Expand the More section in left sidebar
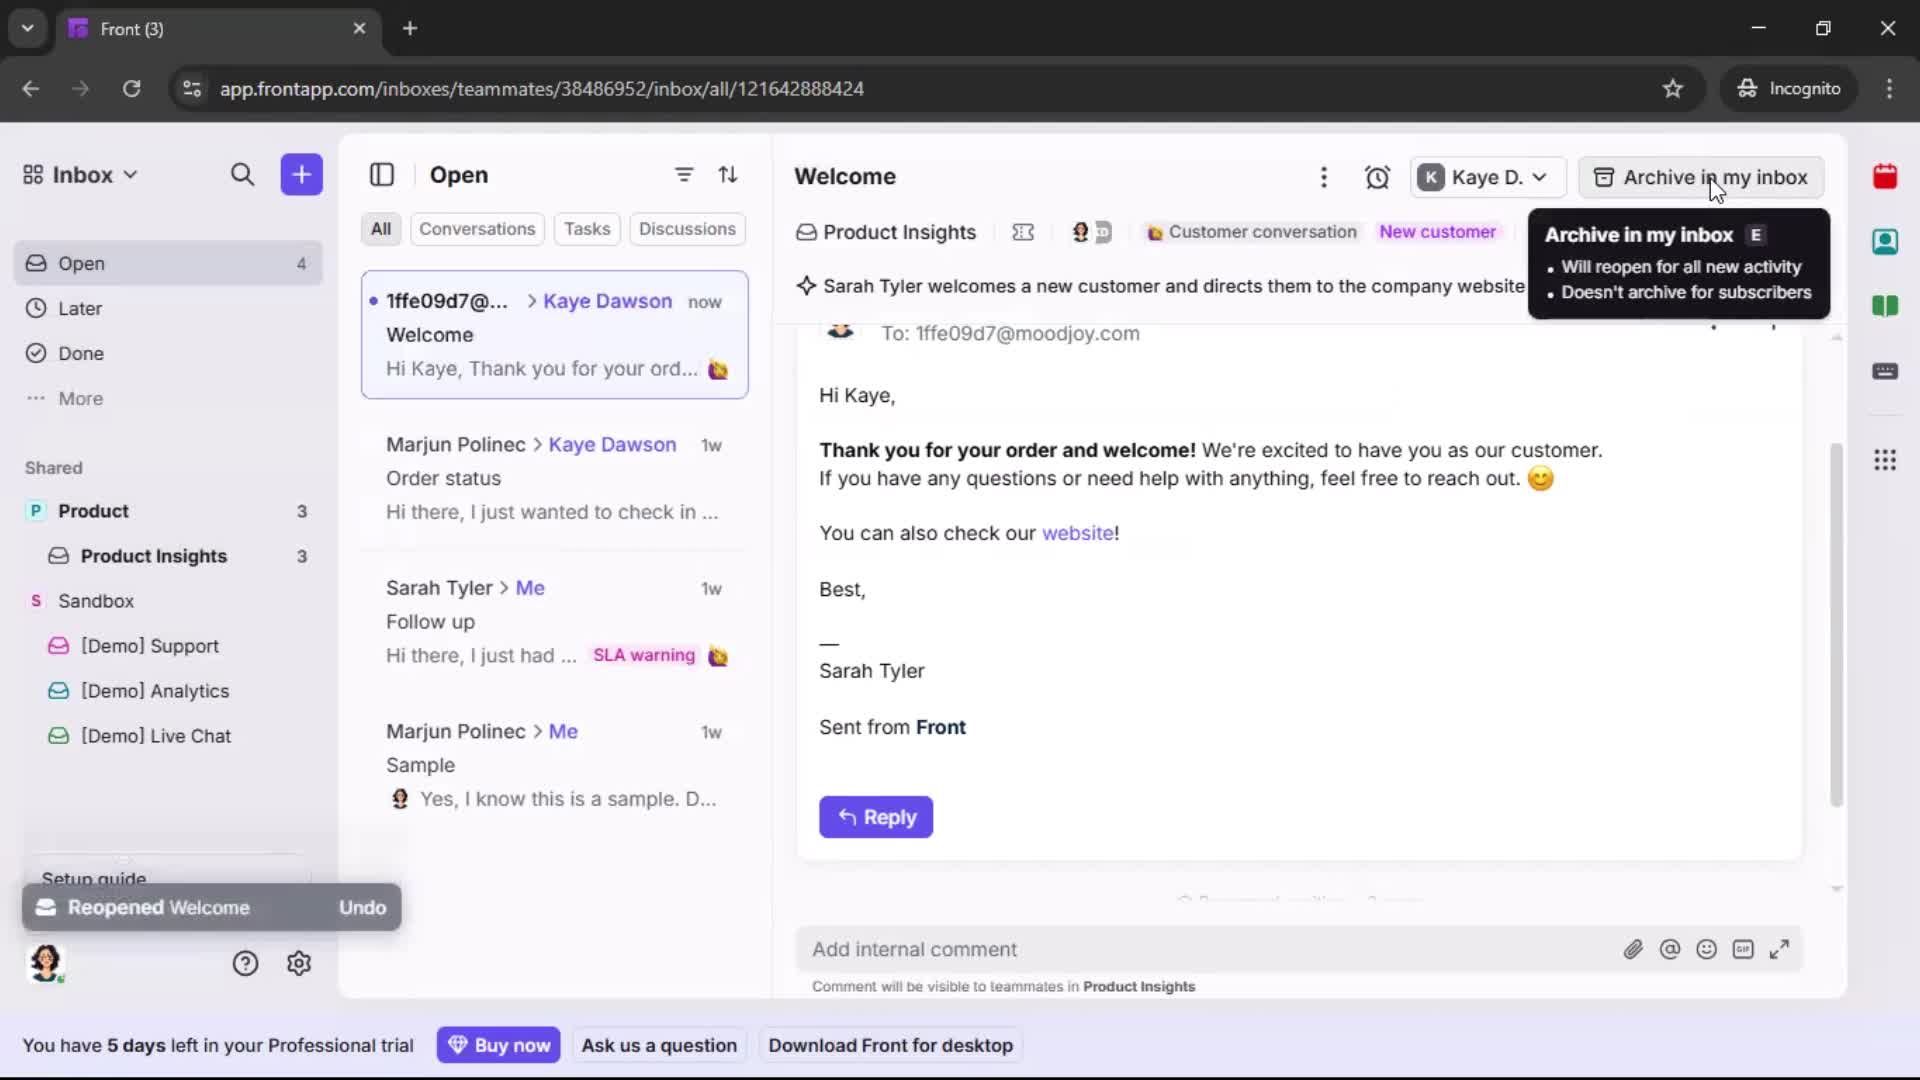 pos(82,398)
